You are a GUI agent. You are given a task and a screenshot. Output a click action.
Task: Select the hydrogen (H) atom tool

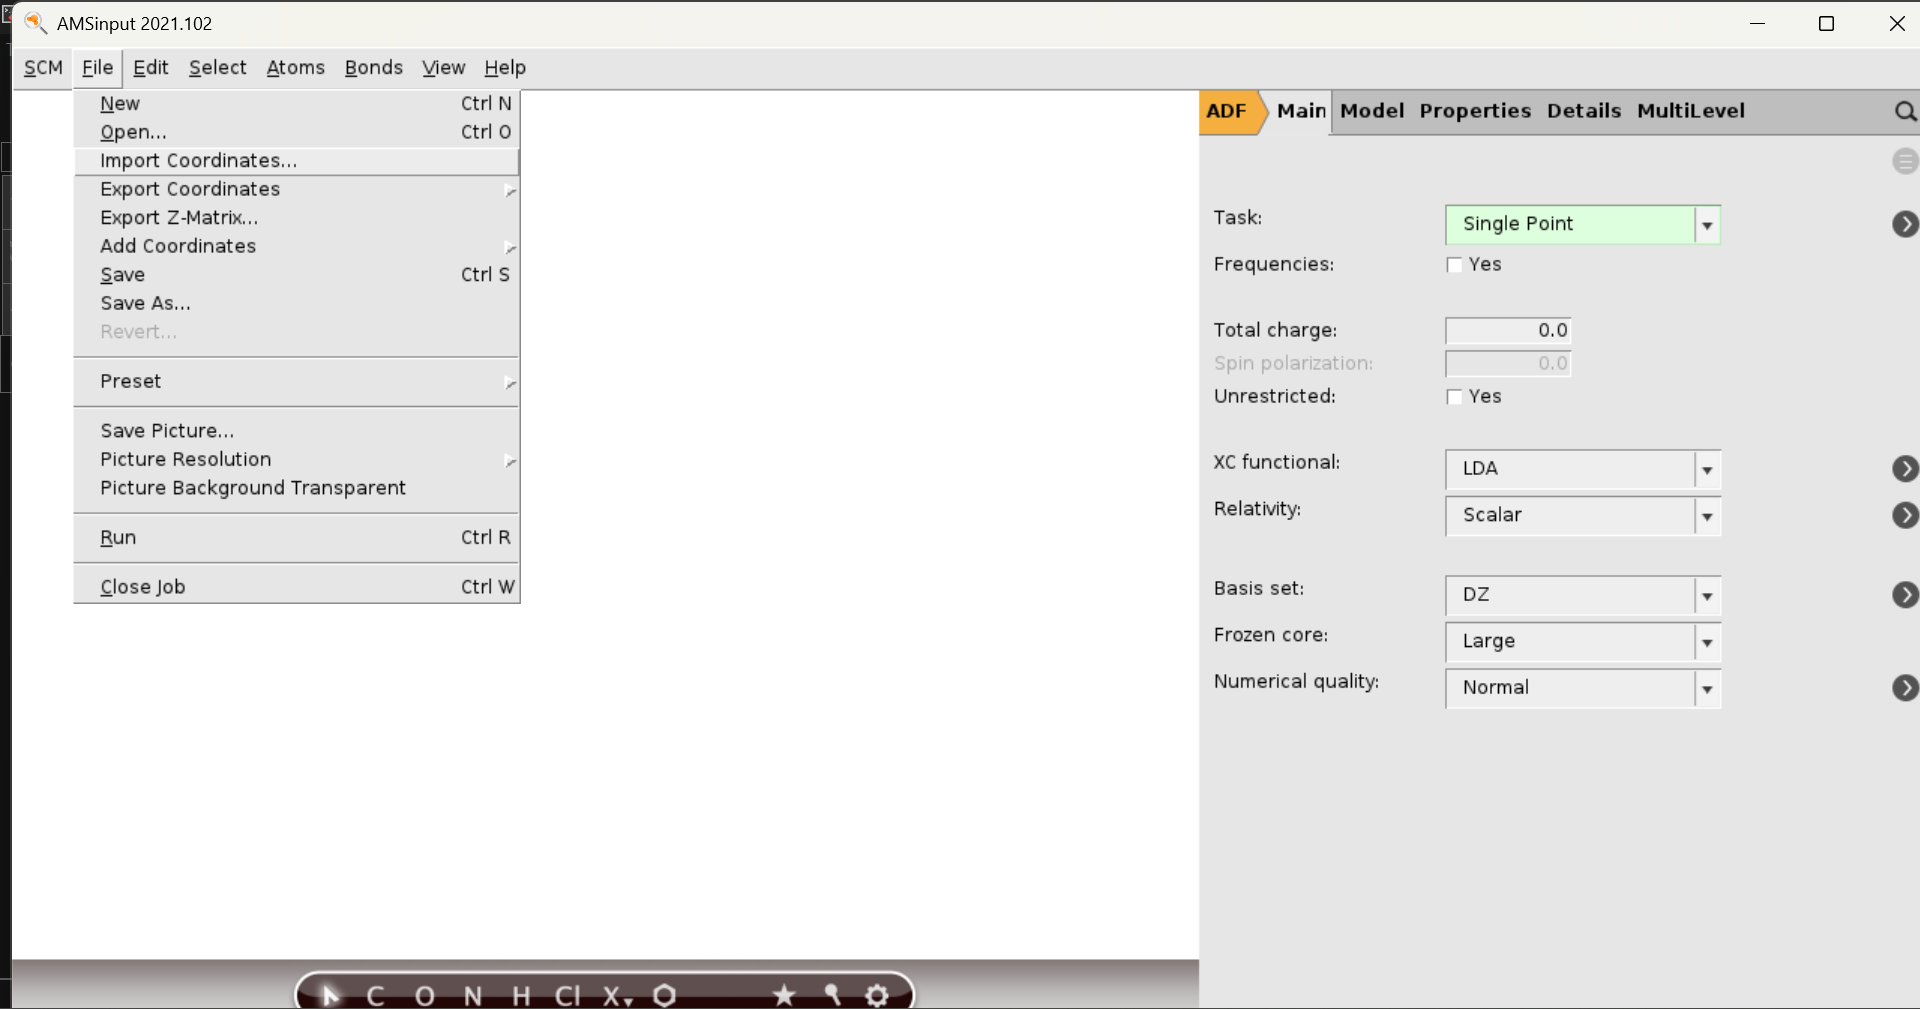click(x=521, y=996)
